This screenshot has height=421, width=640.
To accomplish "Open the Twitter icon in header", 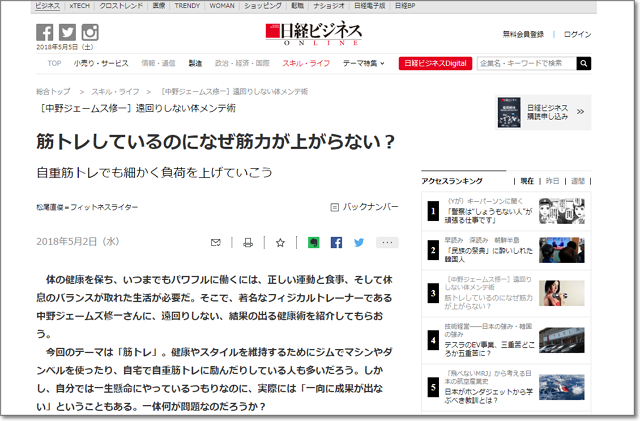I will 67,33.
